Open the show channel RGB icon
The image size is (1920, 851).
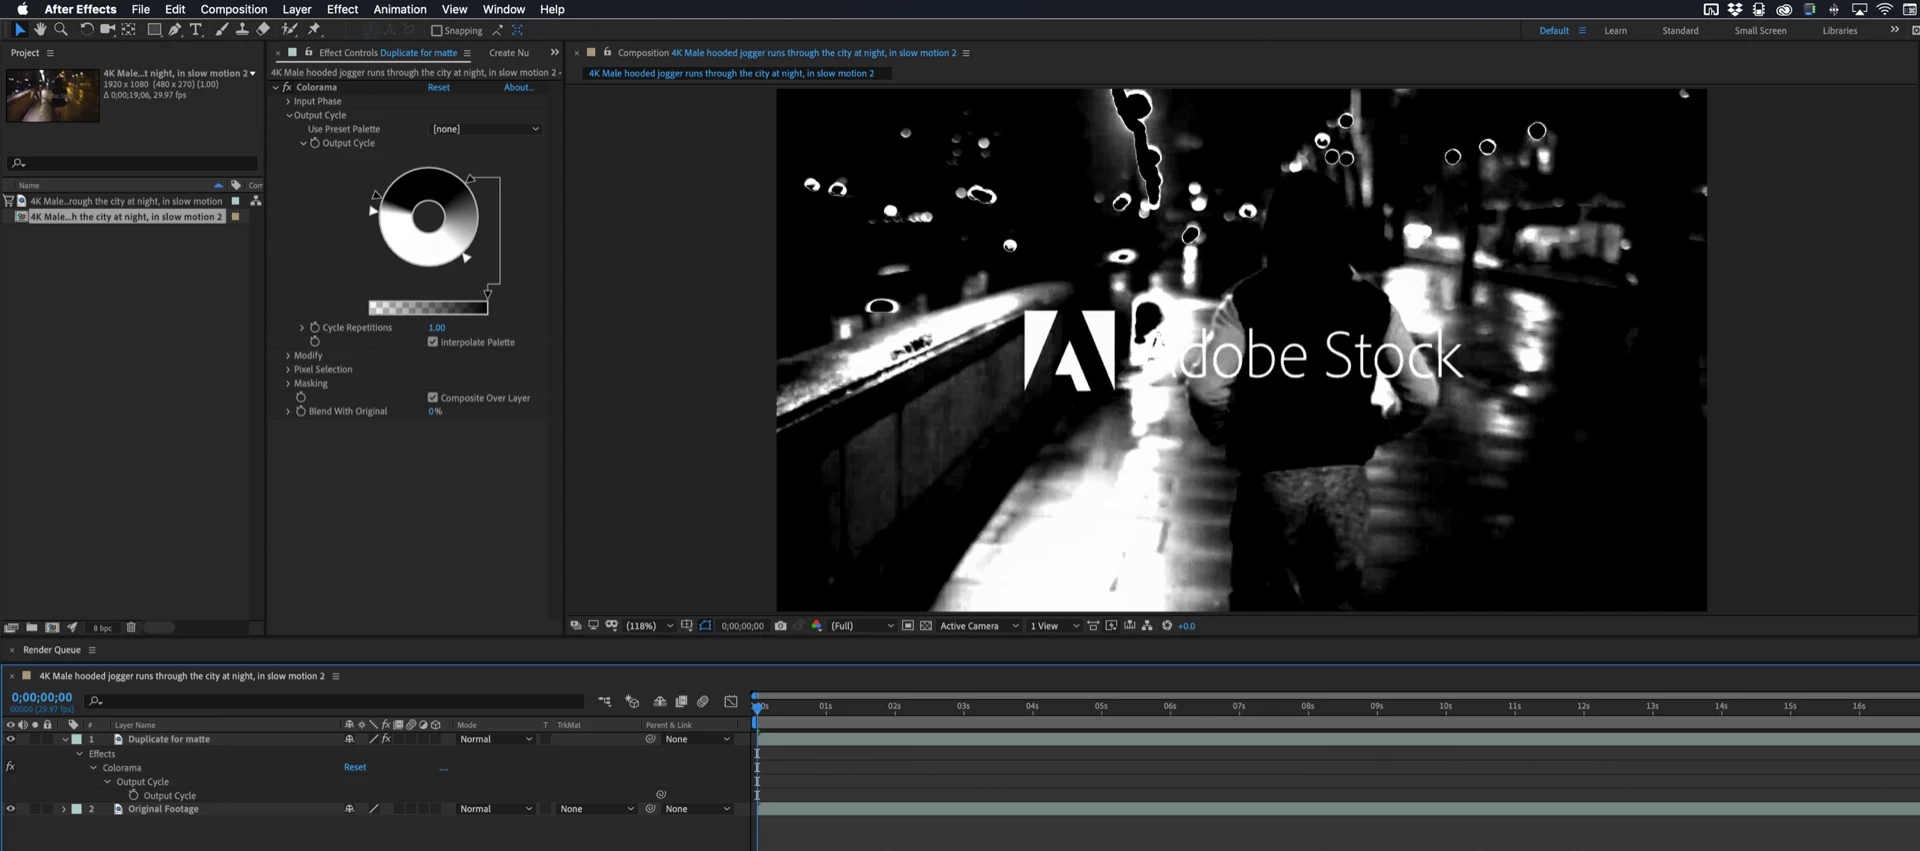(817, 626)
